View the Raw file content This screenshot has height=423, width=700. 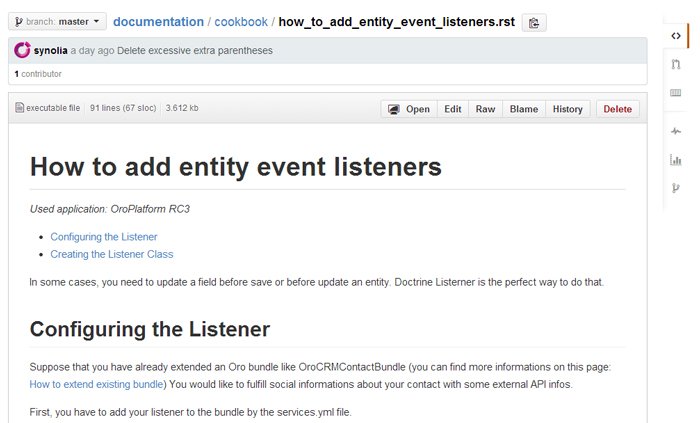point(485,109)
